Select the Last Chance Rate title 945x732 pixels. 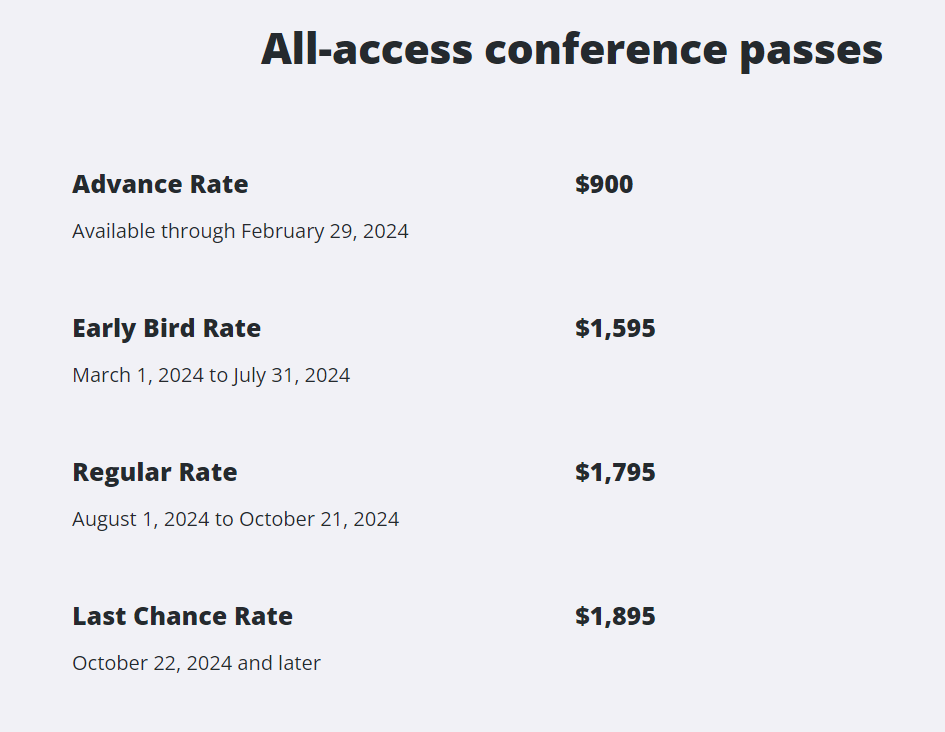tap(183, 616)
